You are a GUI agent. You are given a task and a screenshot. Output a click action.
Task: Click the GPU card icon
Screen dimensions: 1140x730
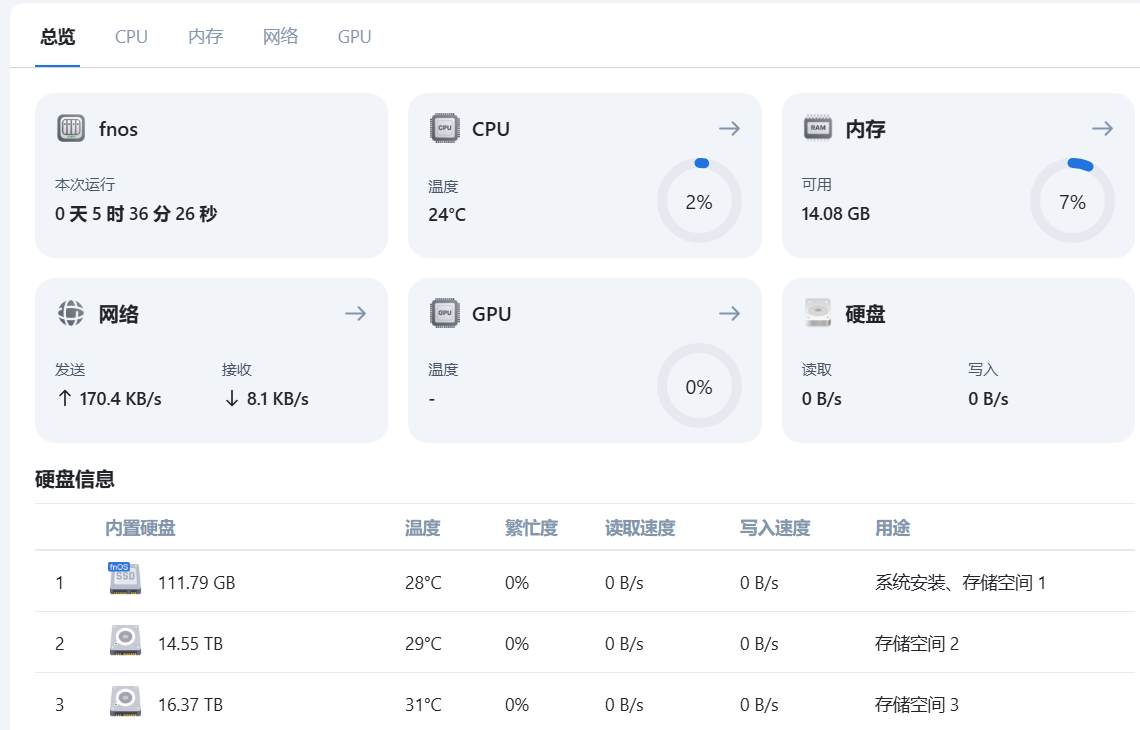pos(443,313)
